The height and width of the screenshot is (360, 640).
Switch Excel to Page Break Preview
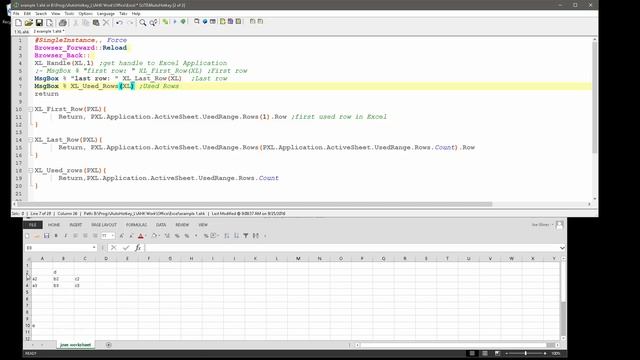[497, 353]
